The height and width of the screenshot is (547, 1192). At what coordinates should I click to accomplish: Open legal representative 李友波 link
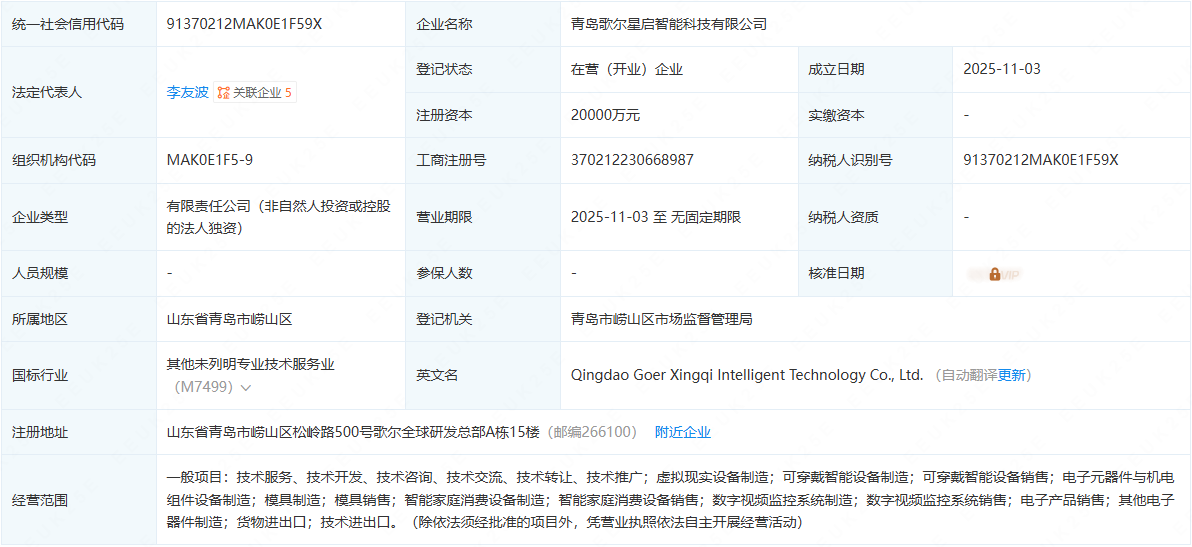[x=187, y=93]
